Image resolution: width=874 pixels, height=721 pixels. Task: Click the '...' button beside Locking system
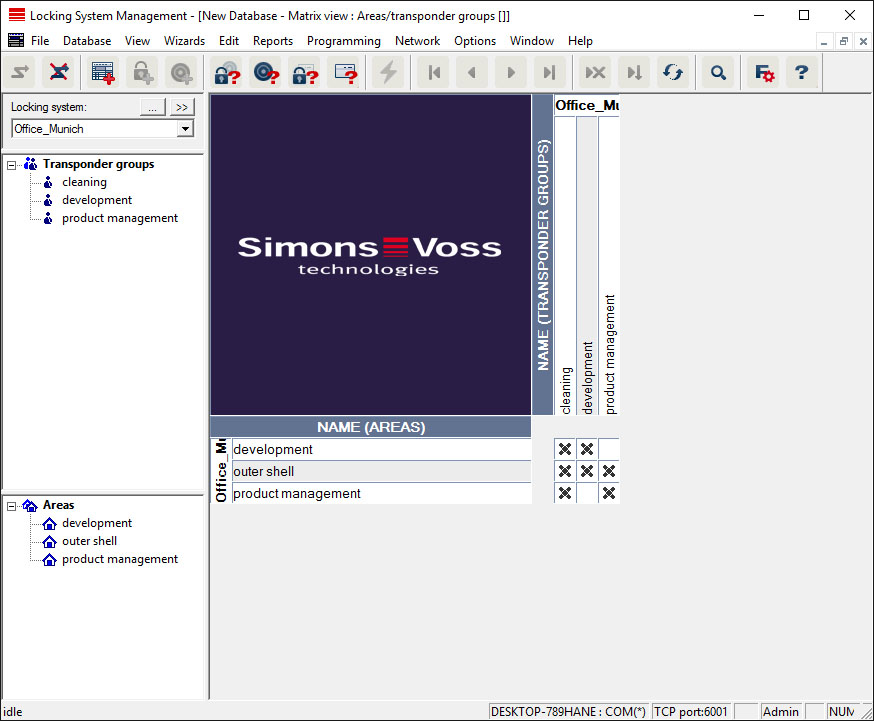tap(151, 107)
